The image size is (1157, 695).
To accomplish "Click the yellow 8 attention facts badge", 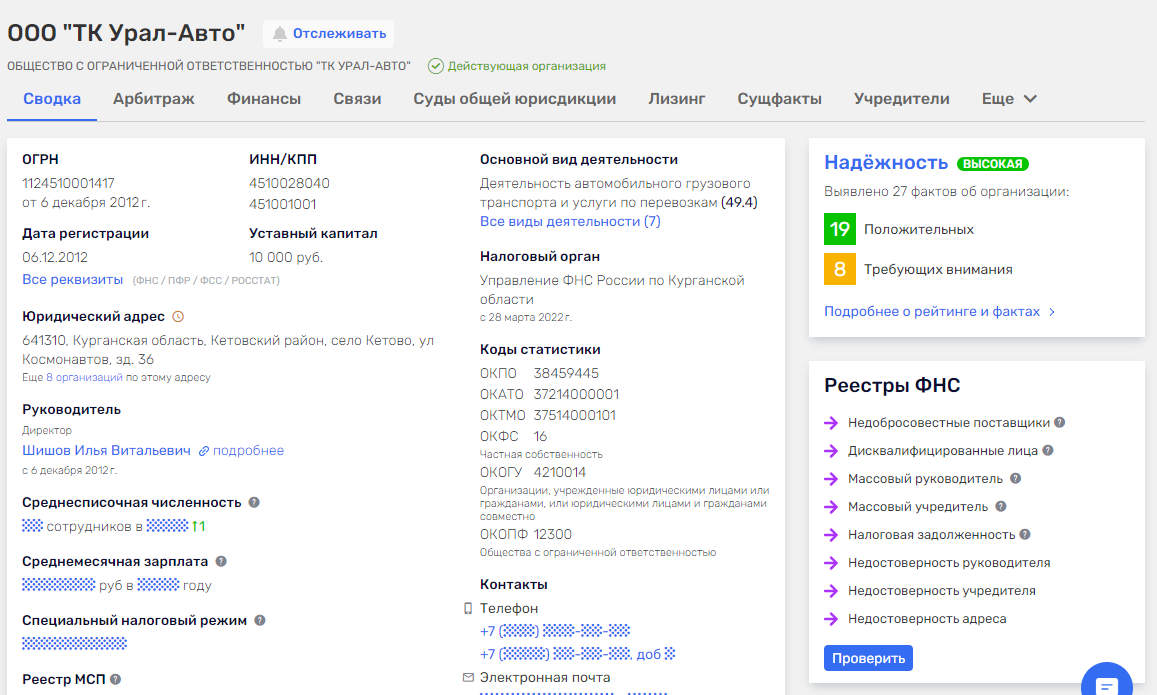I will click(x=840, y=269).
